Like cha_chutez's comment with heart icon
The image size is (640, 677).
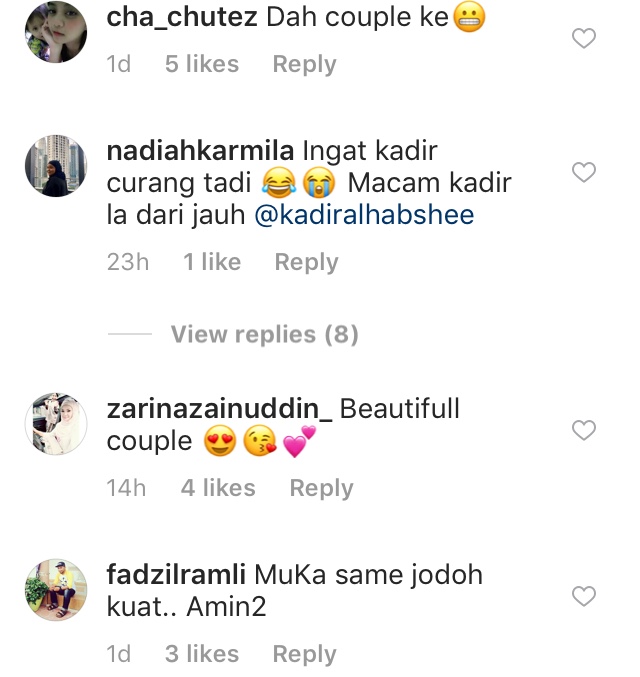(x=584, y=38)
